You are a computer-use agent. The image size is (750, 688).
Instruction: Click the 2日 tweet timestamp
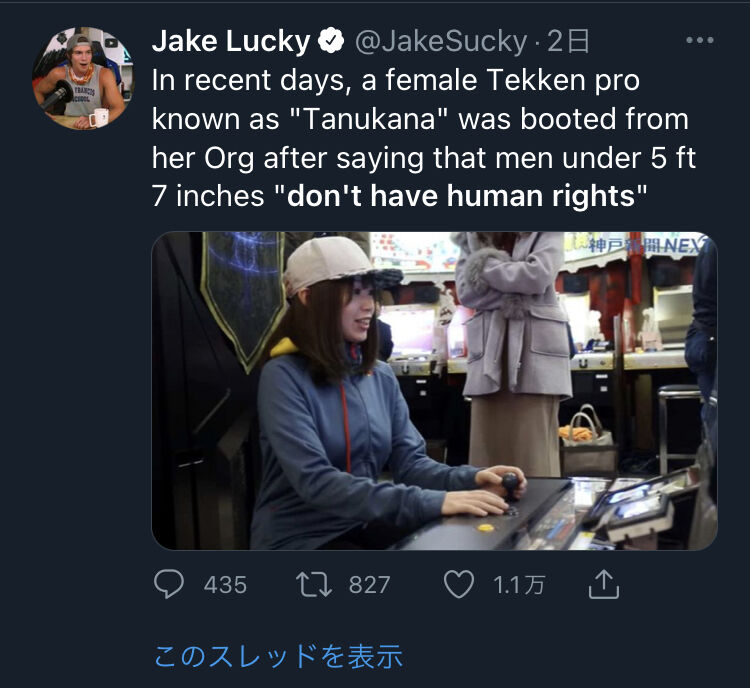click(568, 42)
